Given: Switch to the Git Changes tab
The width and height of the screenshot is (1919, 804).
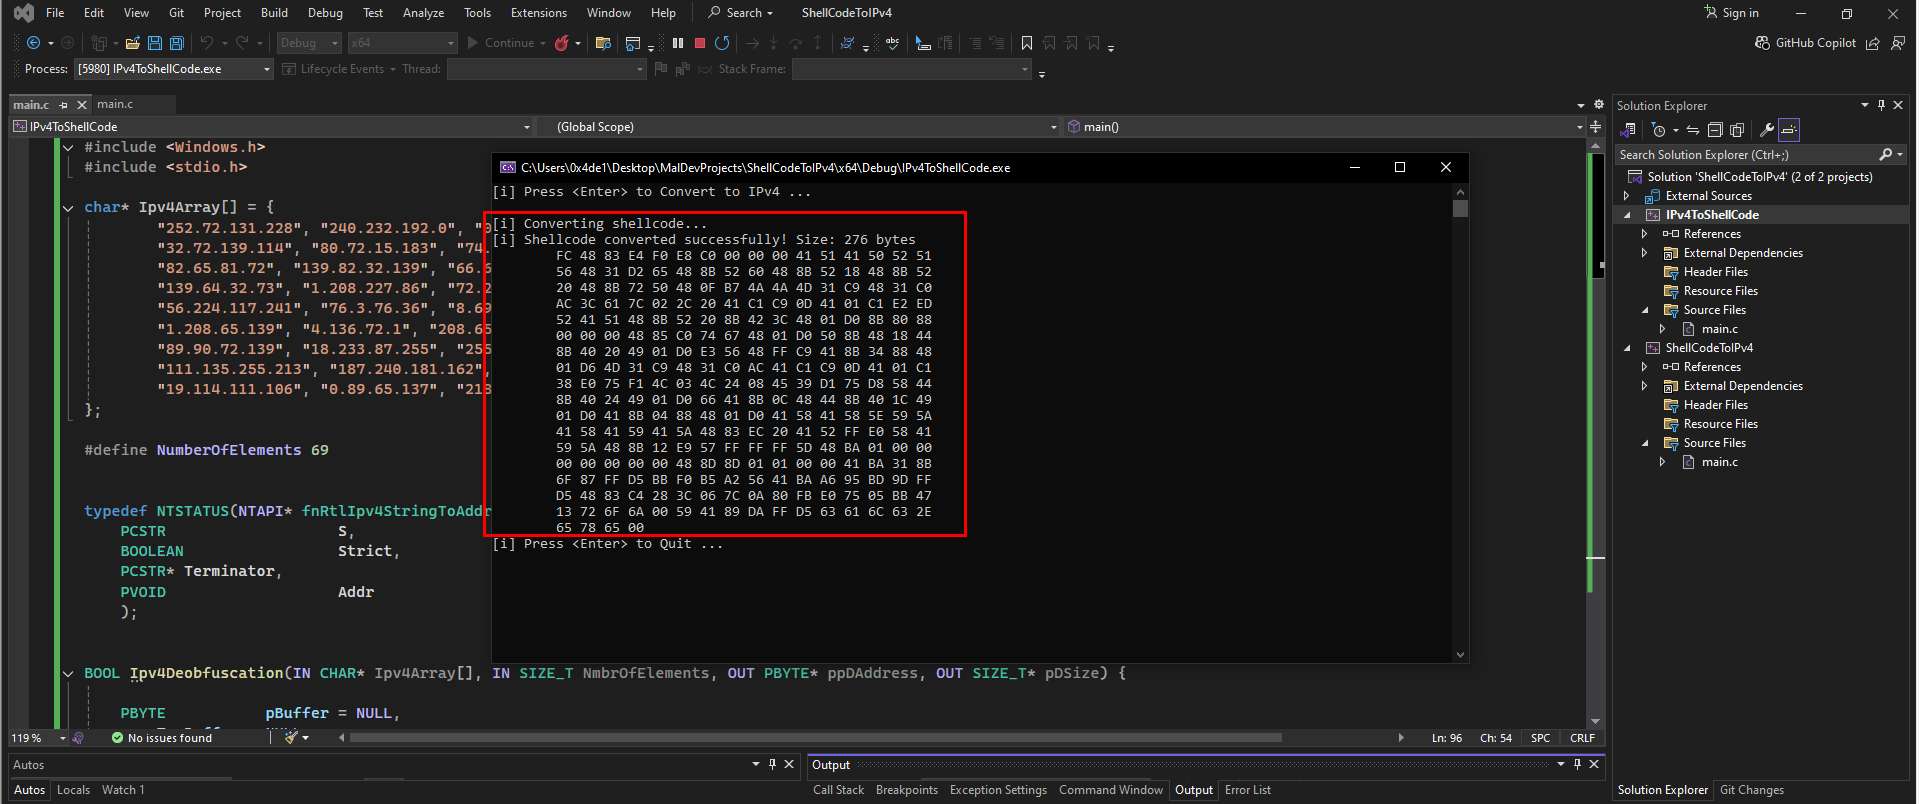Looking at the screenshot, I should pos(1751,790).
